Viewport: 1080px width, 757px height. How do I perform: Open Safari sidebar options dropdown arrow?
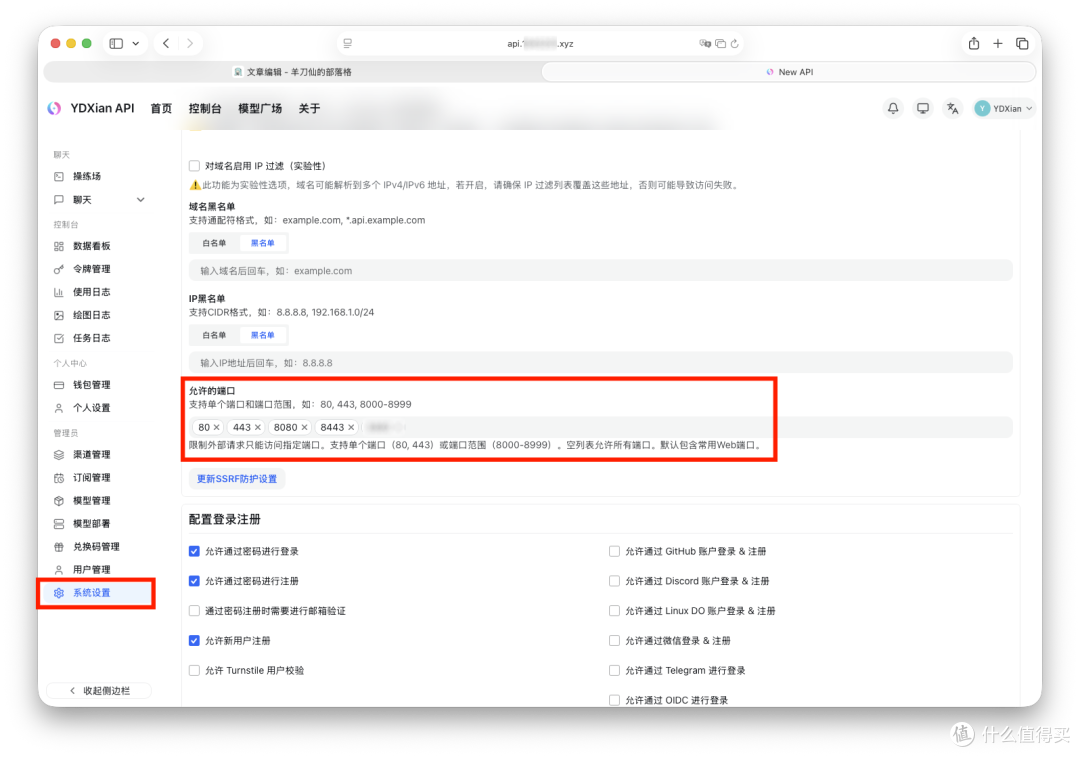click(x=136, y=43)
